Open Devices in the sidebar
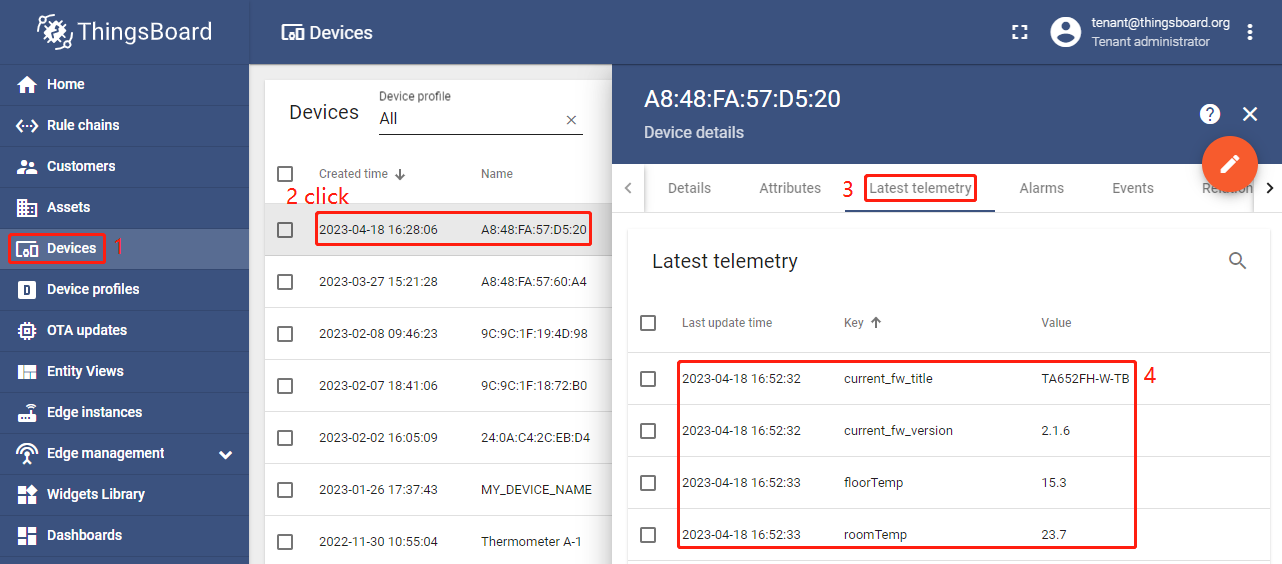 (x=124, y=249)
